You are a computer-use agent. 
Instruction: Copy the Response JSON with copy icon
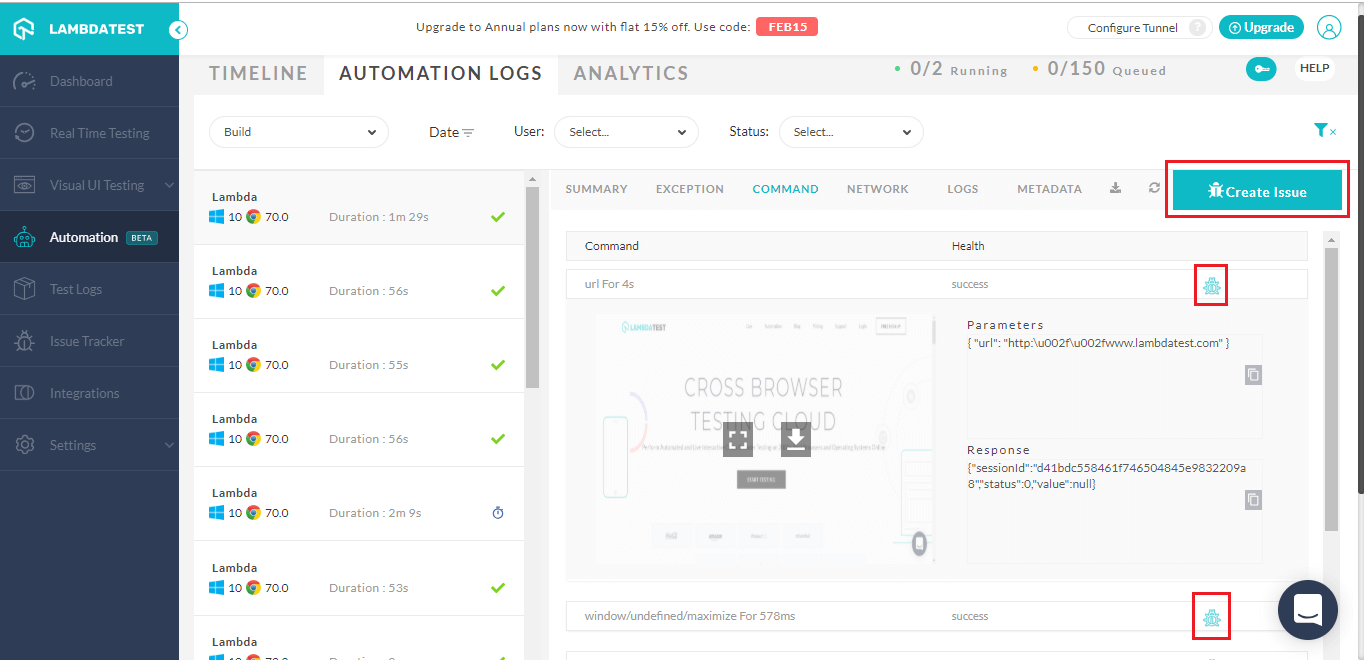coord(1253,499)
